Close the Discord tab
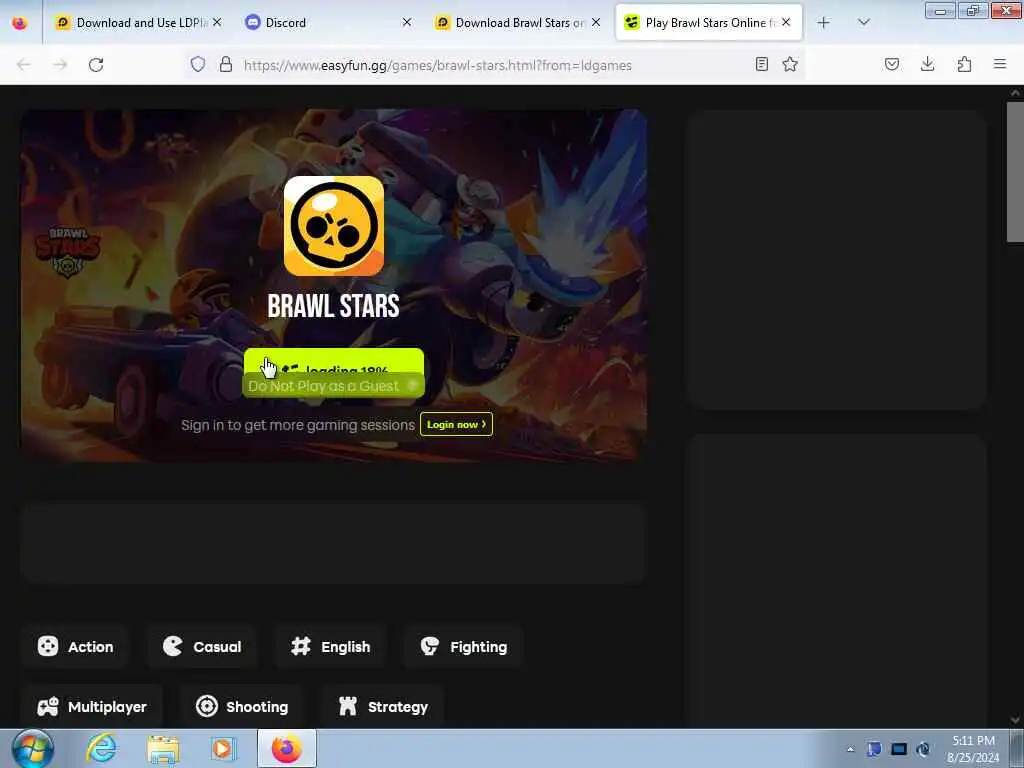 (x=407, y=22)
